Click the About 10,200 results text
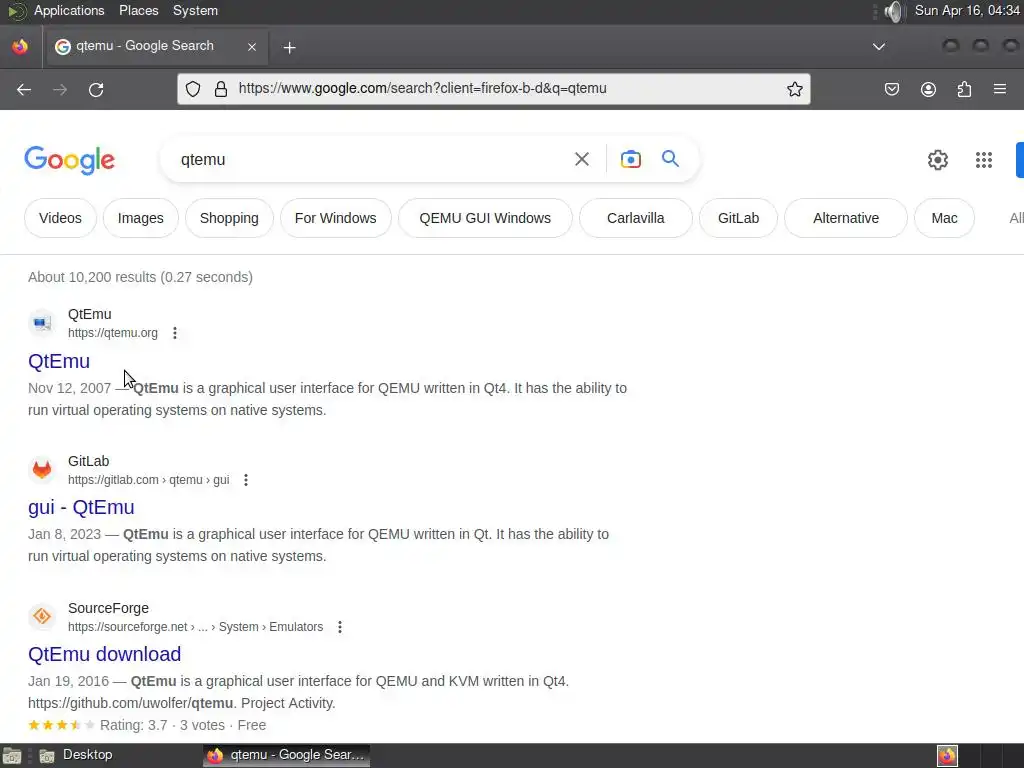The height and width of the screenshot is (768, 1024). coord(140,277)
